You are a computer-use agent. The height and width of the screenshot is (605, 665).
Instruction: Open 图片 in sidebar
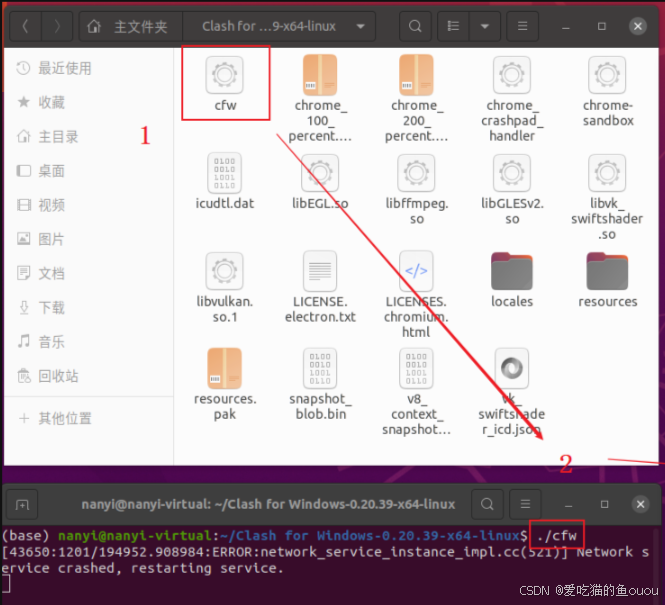88,239
